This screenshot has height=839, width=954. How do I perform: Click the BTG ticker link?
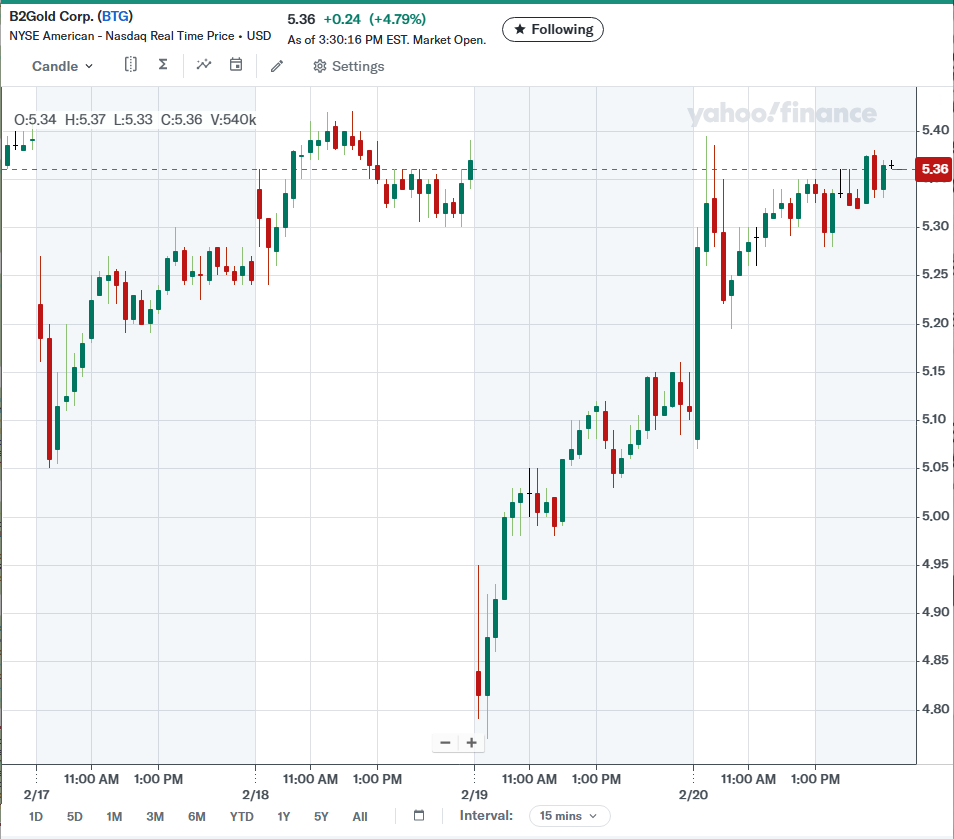[115, 16]
